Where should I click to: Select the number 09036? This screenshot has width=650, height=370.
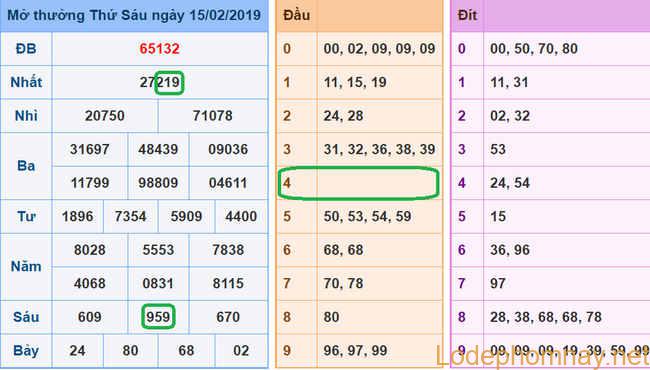pyautogui.click(x=228, y=149)
